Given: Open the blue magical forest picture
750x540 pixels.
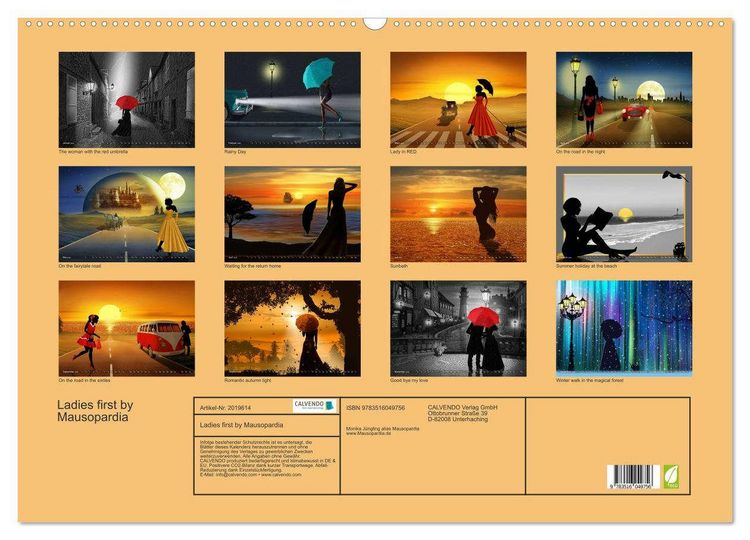Looking at the screenshot, I should coord(624,328).
